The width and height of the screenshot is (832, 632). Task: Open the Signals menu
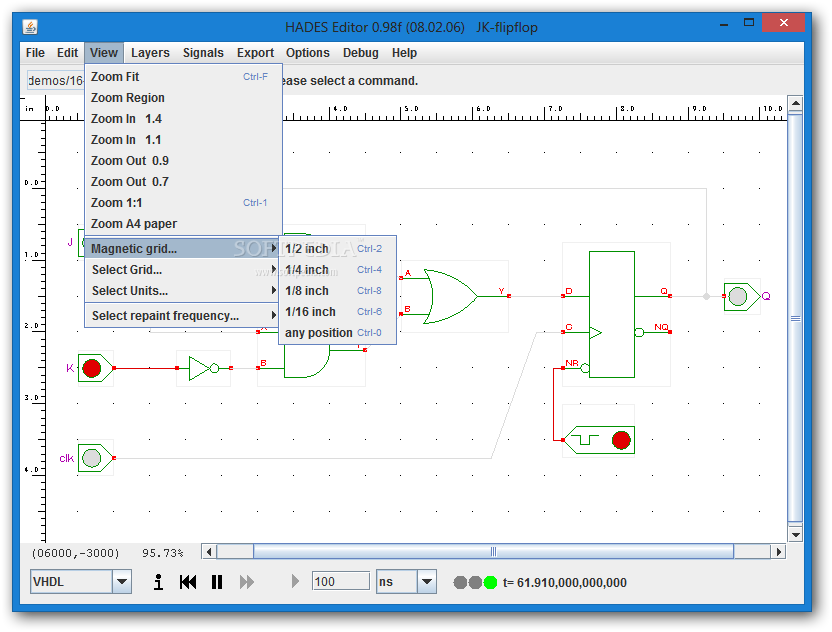point(203,53)
